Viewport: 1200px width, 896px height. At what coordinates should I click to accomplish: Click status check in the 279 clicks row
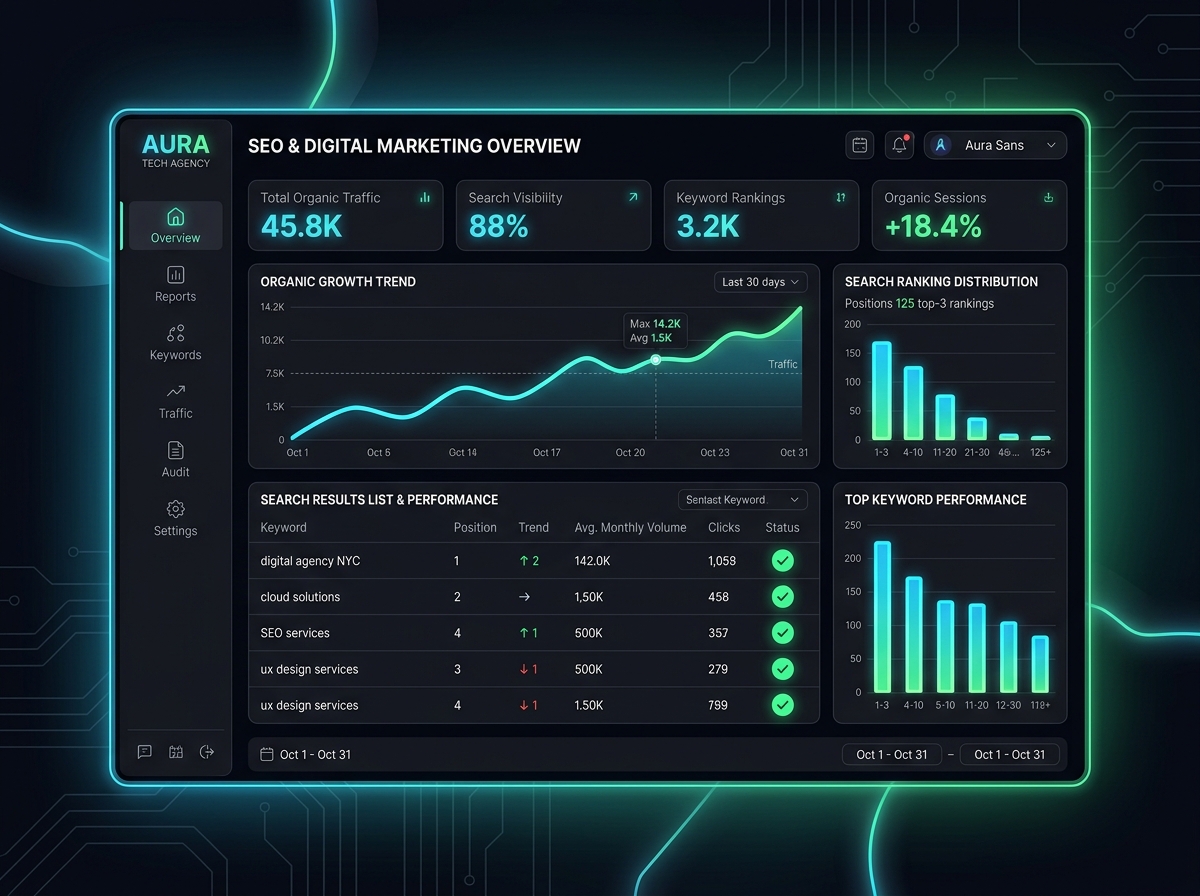pos(783,669)
